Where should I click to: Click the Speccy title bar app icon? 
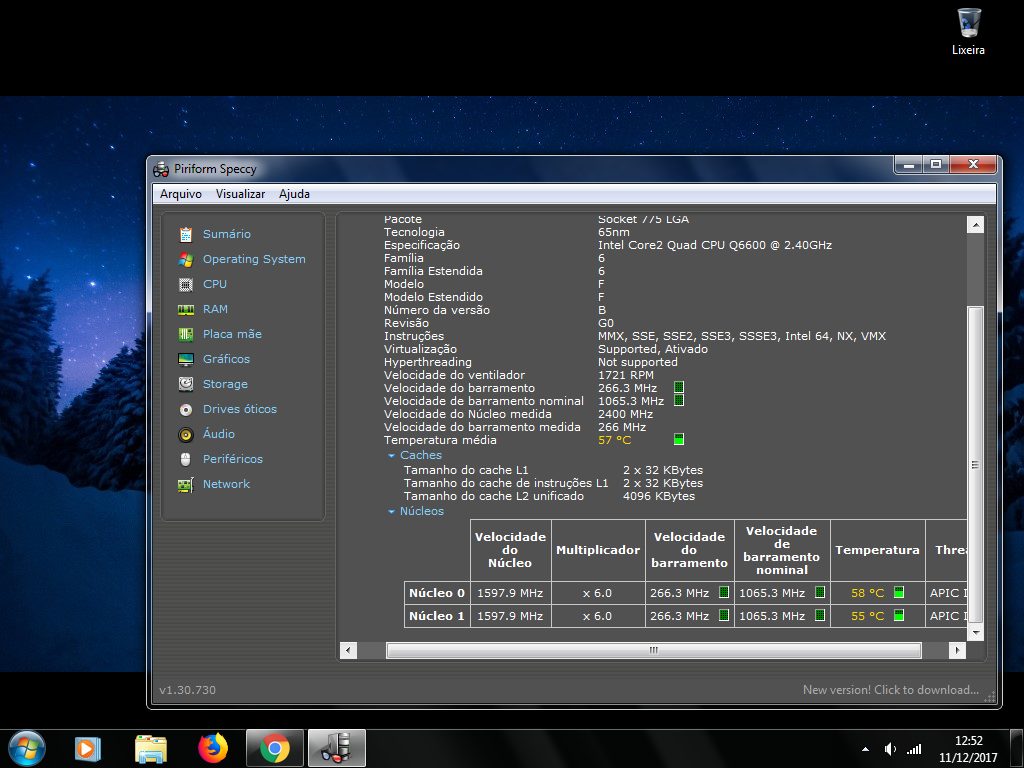pyautogui.click(x=161, y=170)
